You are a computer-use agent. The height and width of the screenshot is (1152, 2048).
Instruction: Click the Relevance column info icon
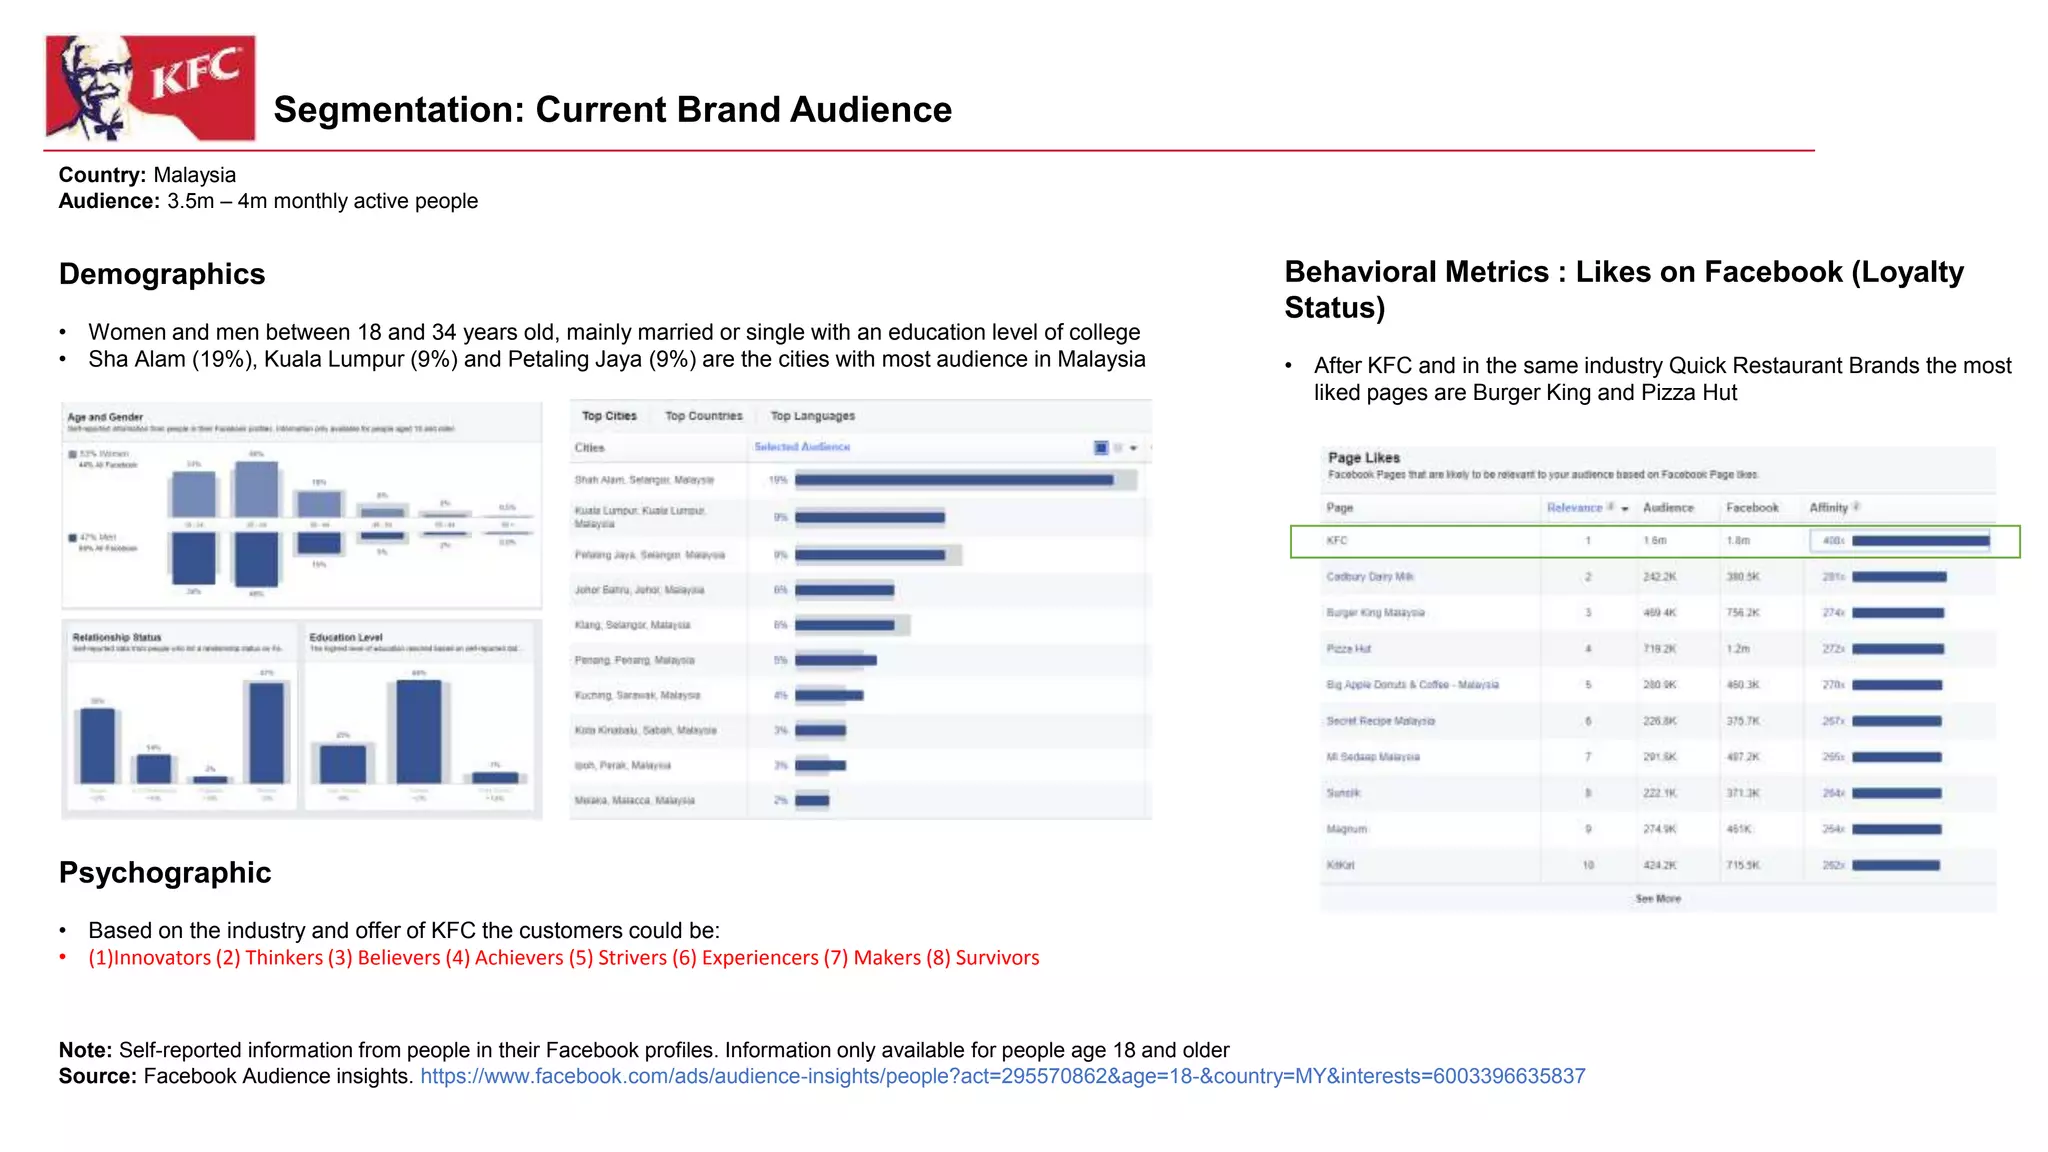click(x=1611, y=507)
